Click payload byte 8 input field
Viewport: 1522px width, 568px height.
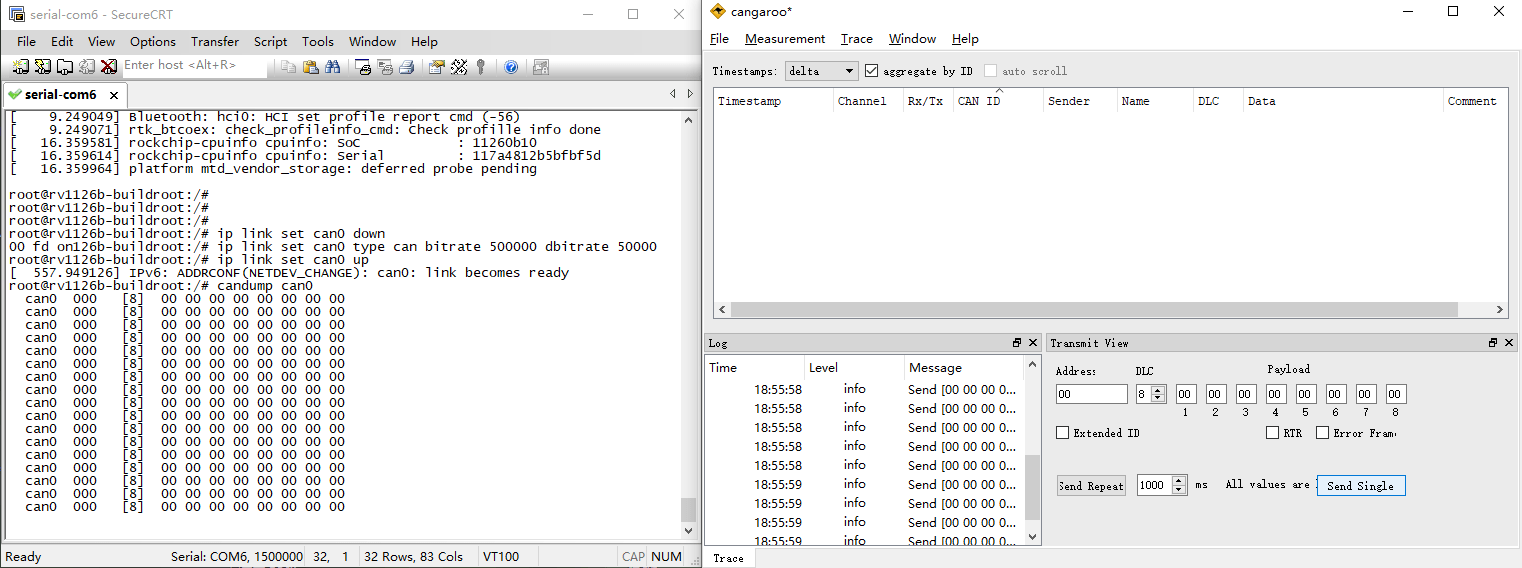1396,394
